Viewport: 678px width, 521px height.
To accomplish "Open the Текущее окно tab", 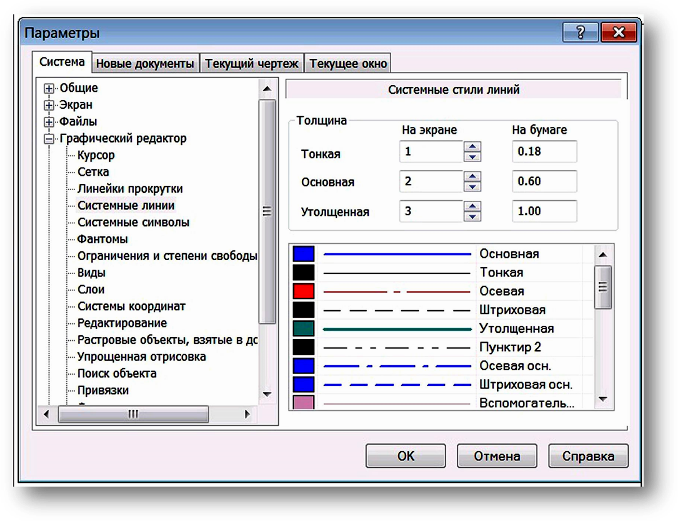I will point(348,63).
